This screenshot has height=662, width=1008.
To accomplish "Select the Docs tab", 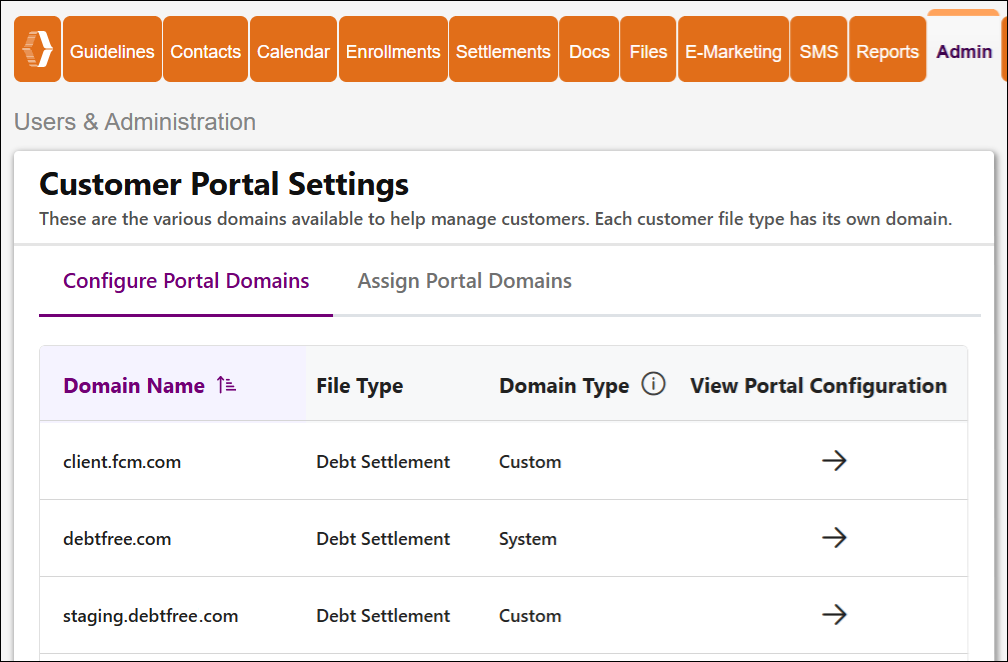I will click(x=589, y=51).
